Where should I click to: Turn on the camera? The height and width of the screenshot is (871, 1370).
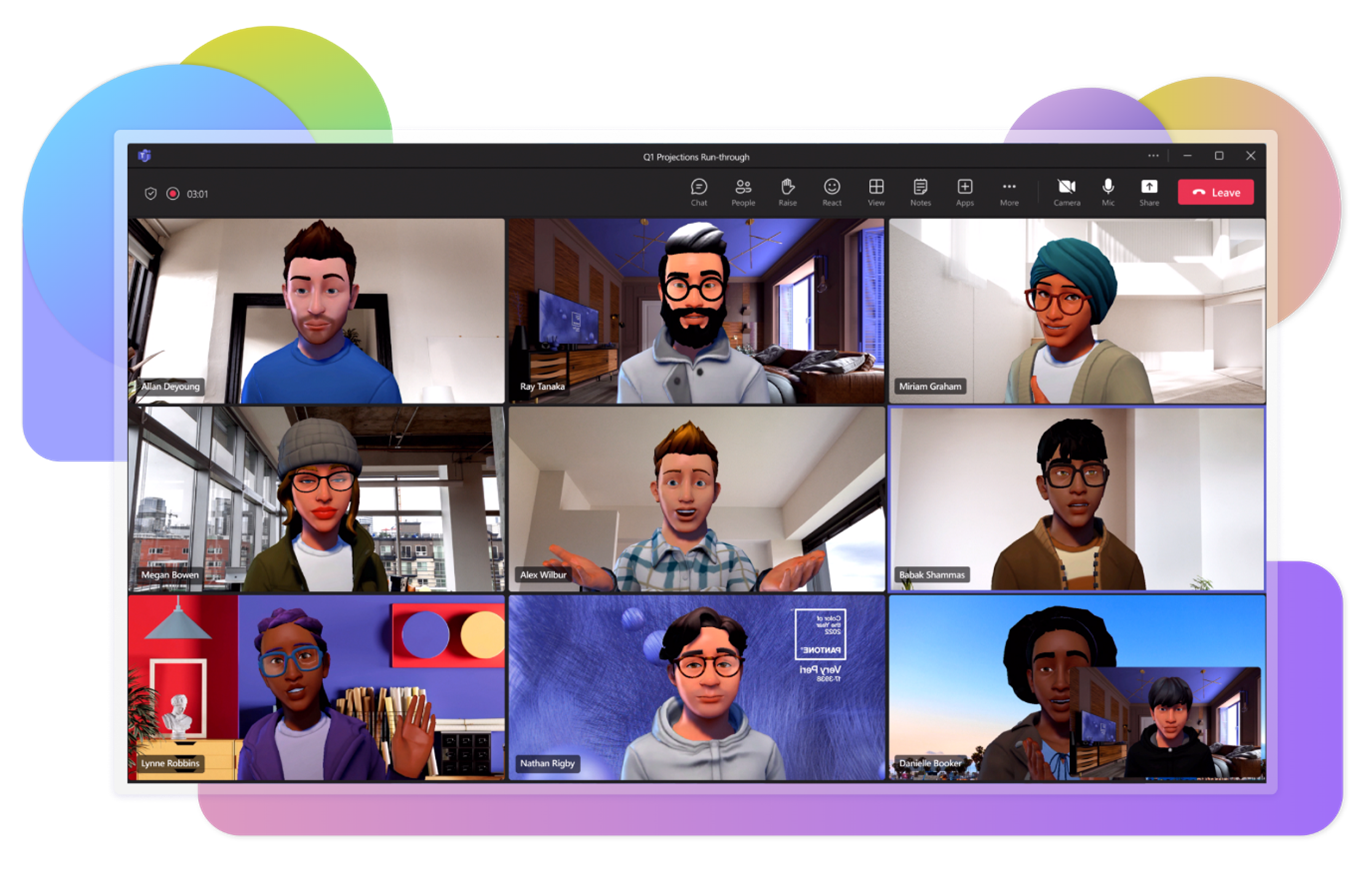[1067, 192]
